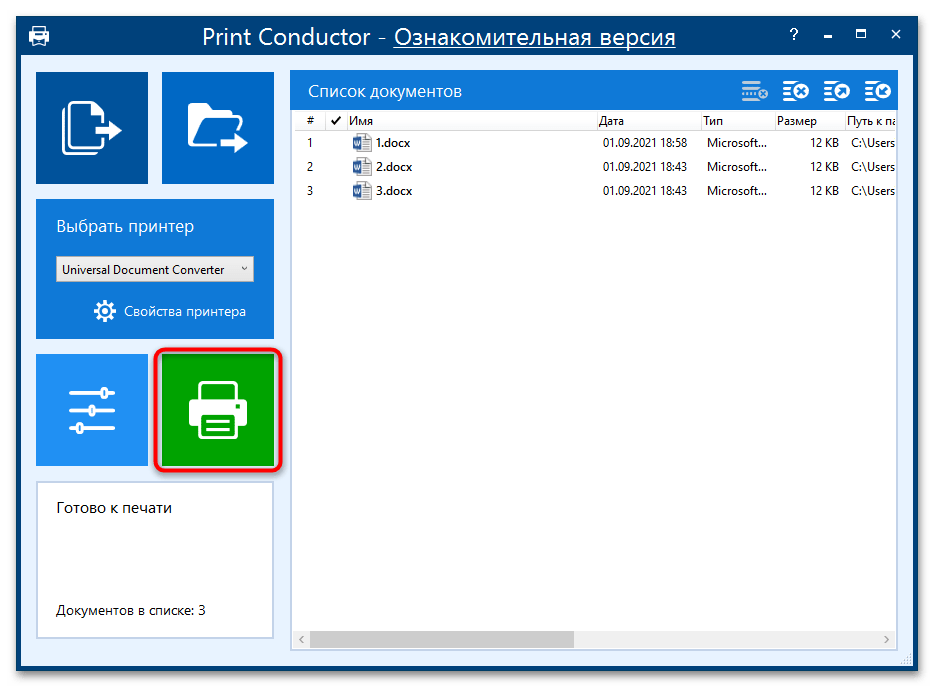Start printing with green printer button

click(218, 410)
